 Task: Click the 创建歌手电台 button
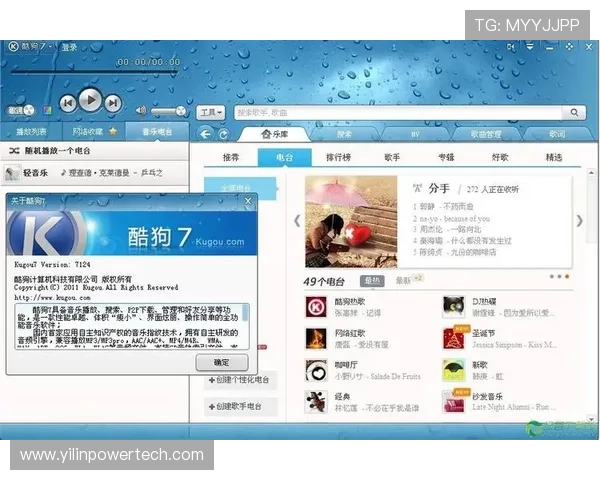point(240,407)
